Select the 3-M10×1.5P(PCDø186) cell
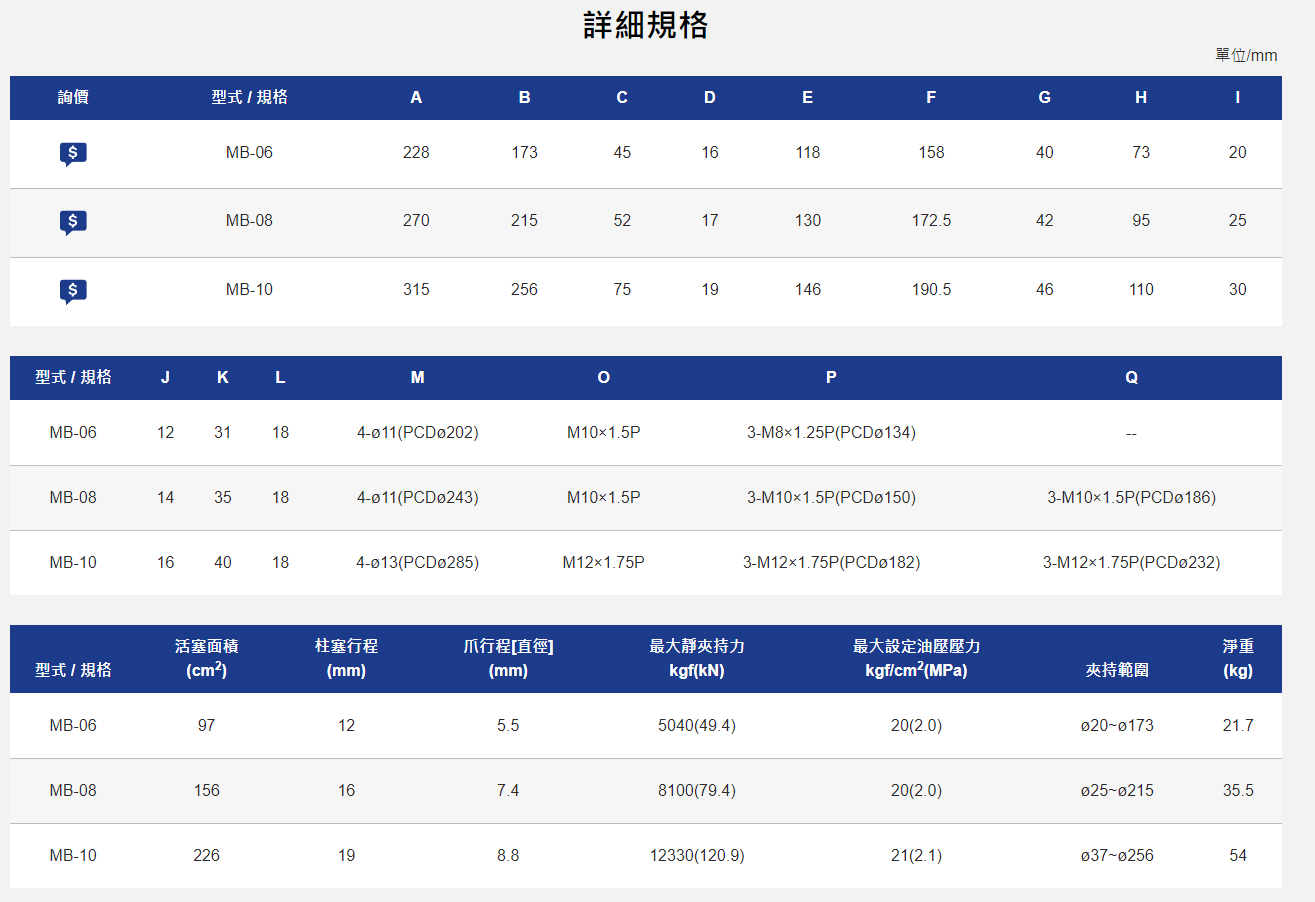The height and width of the screenshot is (902, 1315). click(x=1131, y=498)
